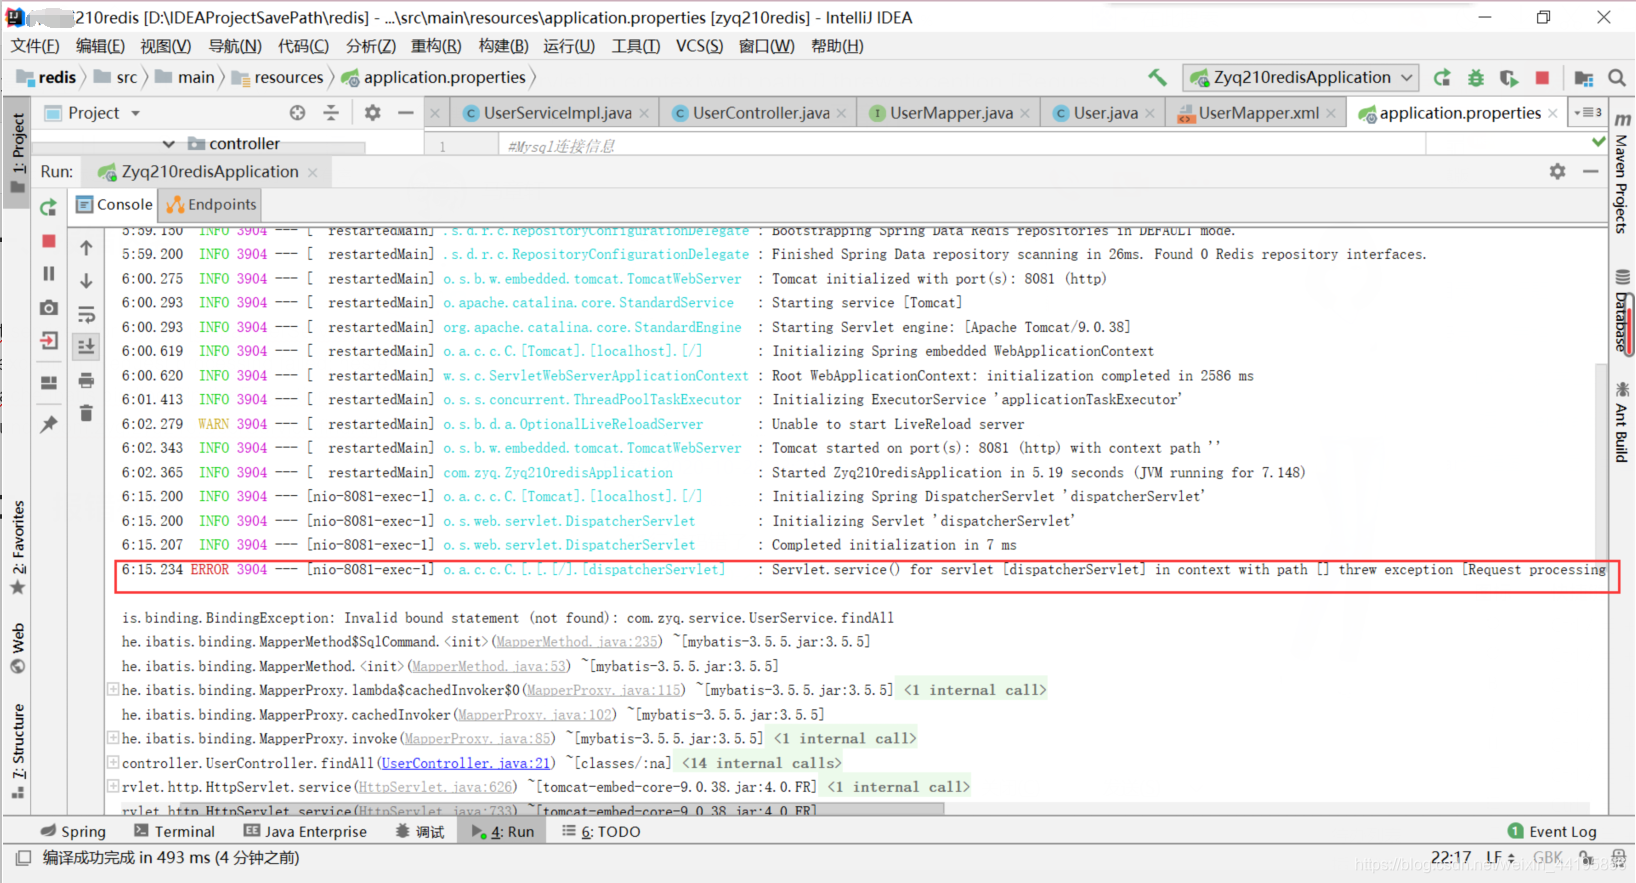Image resolution: width=1636 pixels, height=883 pixels.
Task: Collapse the controller folder in the project tree
Action: point(168,144)
